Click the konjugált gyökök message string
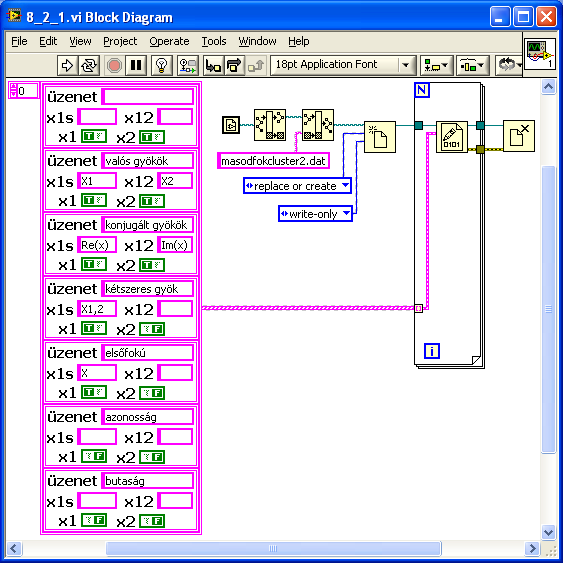Screen dimensions: 563x563 pyautogui.click(x=148, y=225)
